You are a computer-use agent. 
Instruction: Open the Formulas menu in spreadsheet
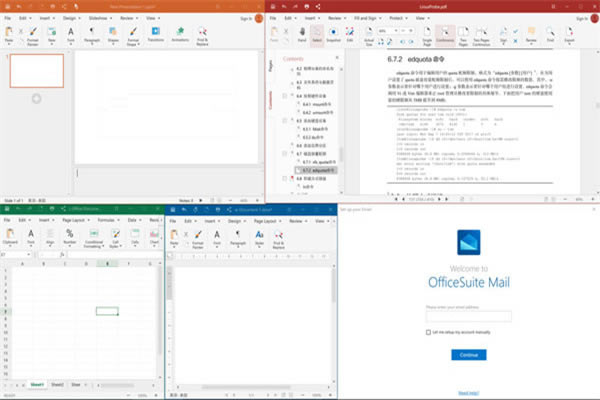point(105,219)
